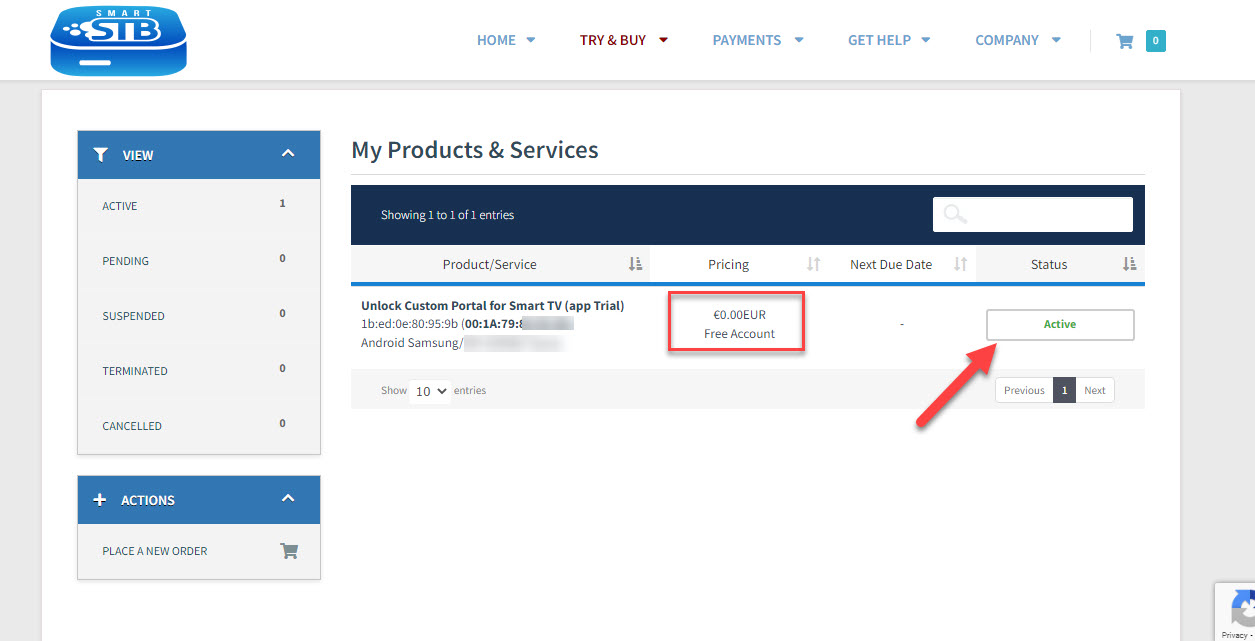Open the shopping cart icon in header

(1125, 41)
